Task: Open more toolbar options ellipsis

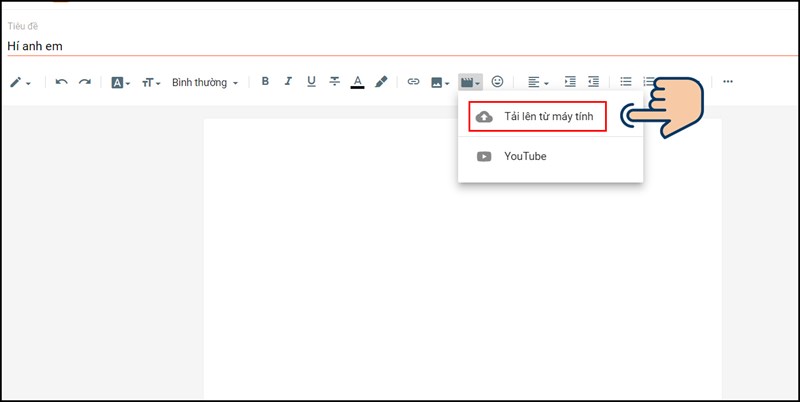Action: tap(728, 82)
